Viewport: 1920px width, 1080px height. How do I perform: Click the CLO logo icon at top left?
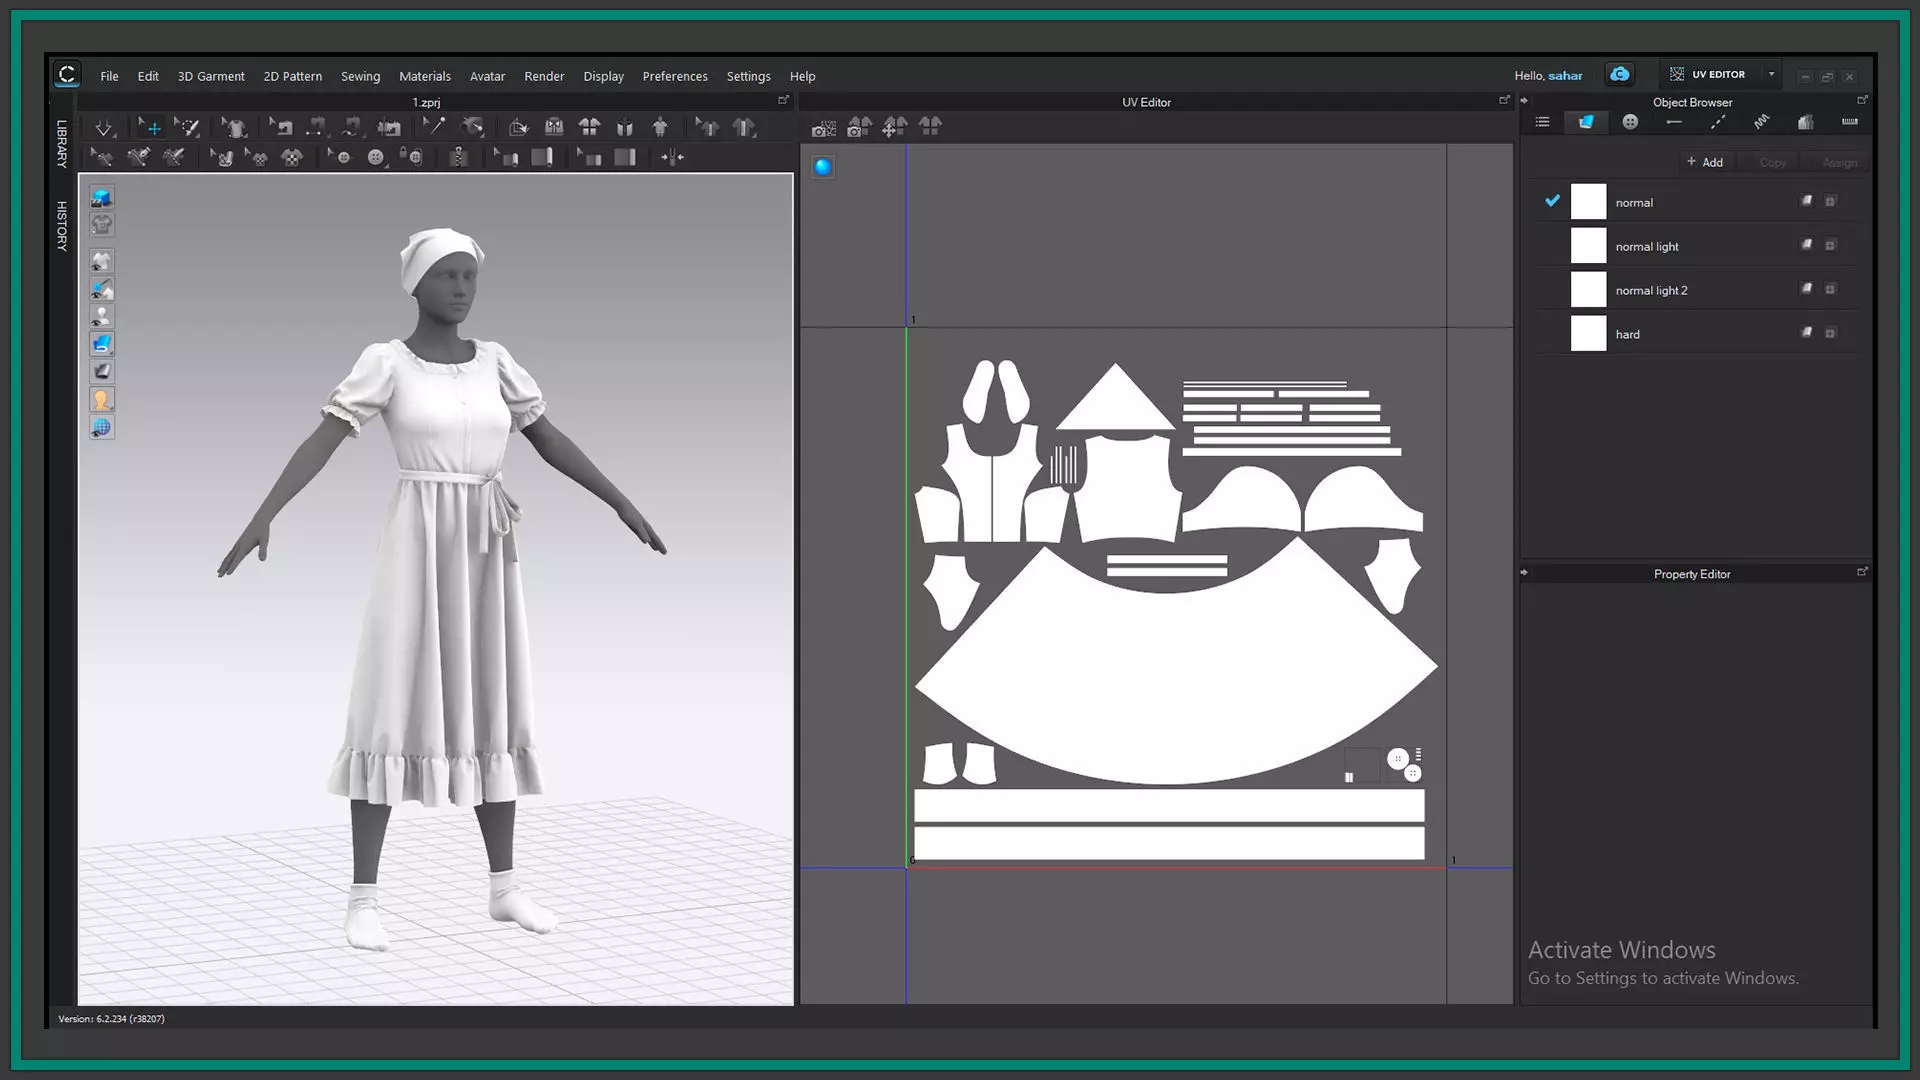coord(67,74)
